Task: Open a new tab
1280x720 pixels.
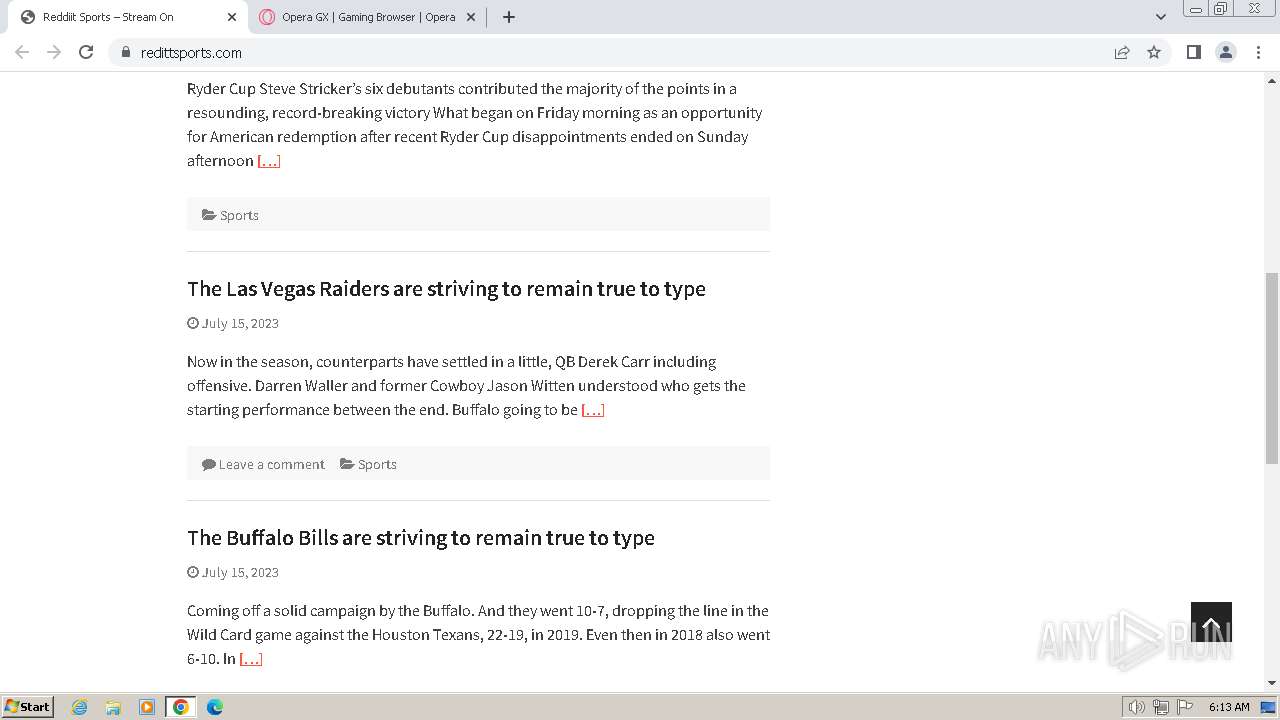Action: point(508,17)
